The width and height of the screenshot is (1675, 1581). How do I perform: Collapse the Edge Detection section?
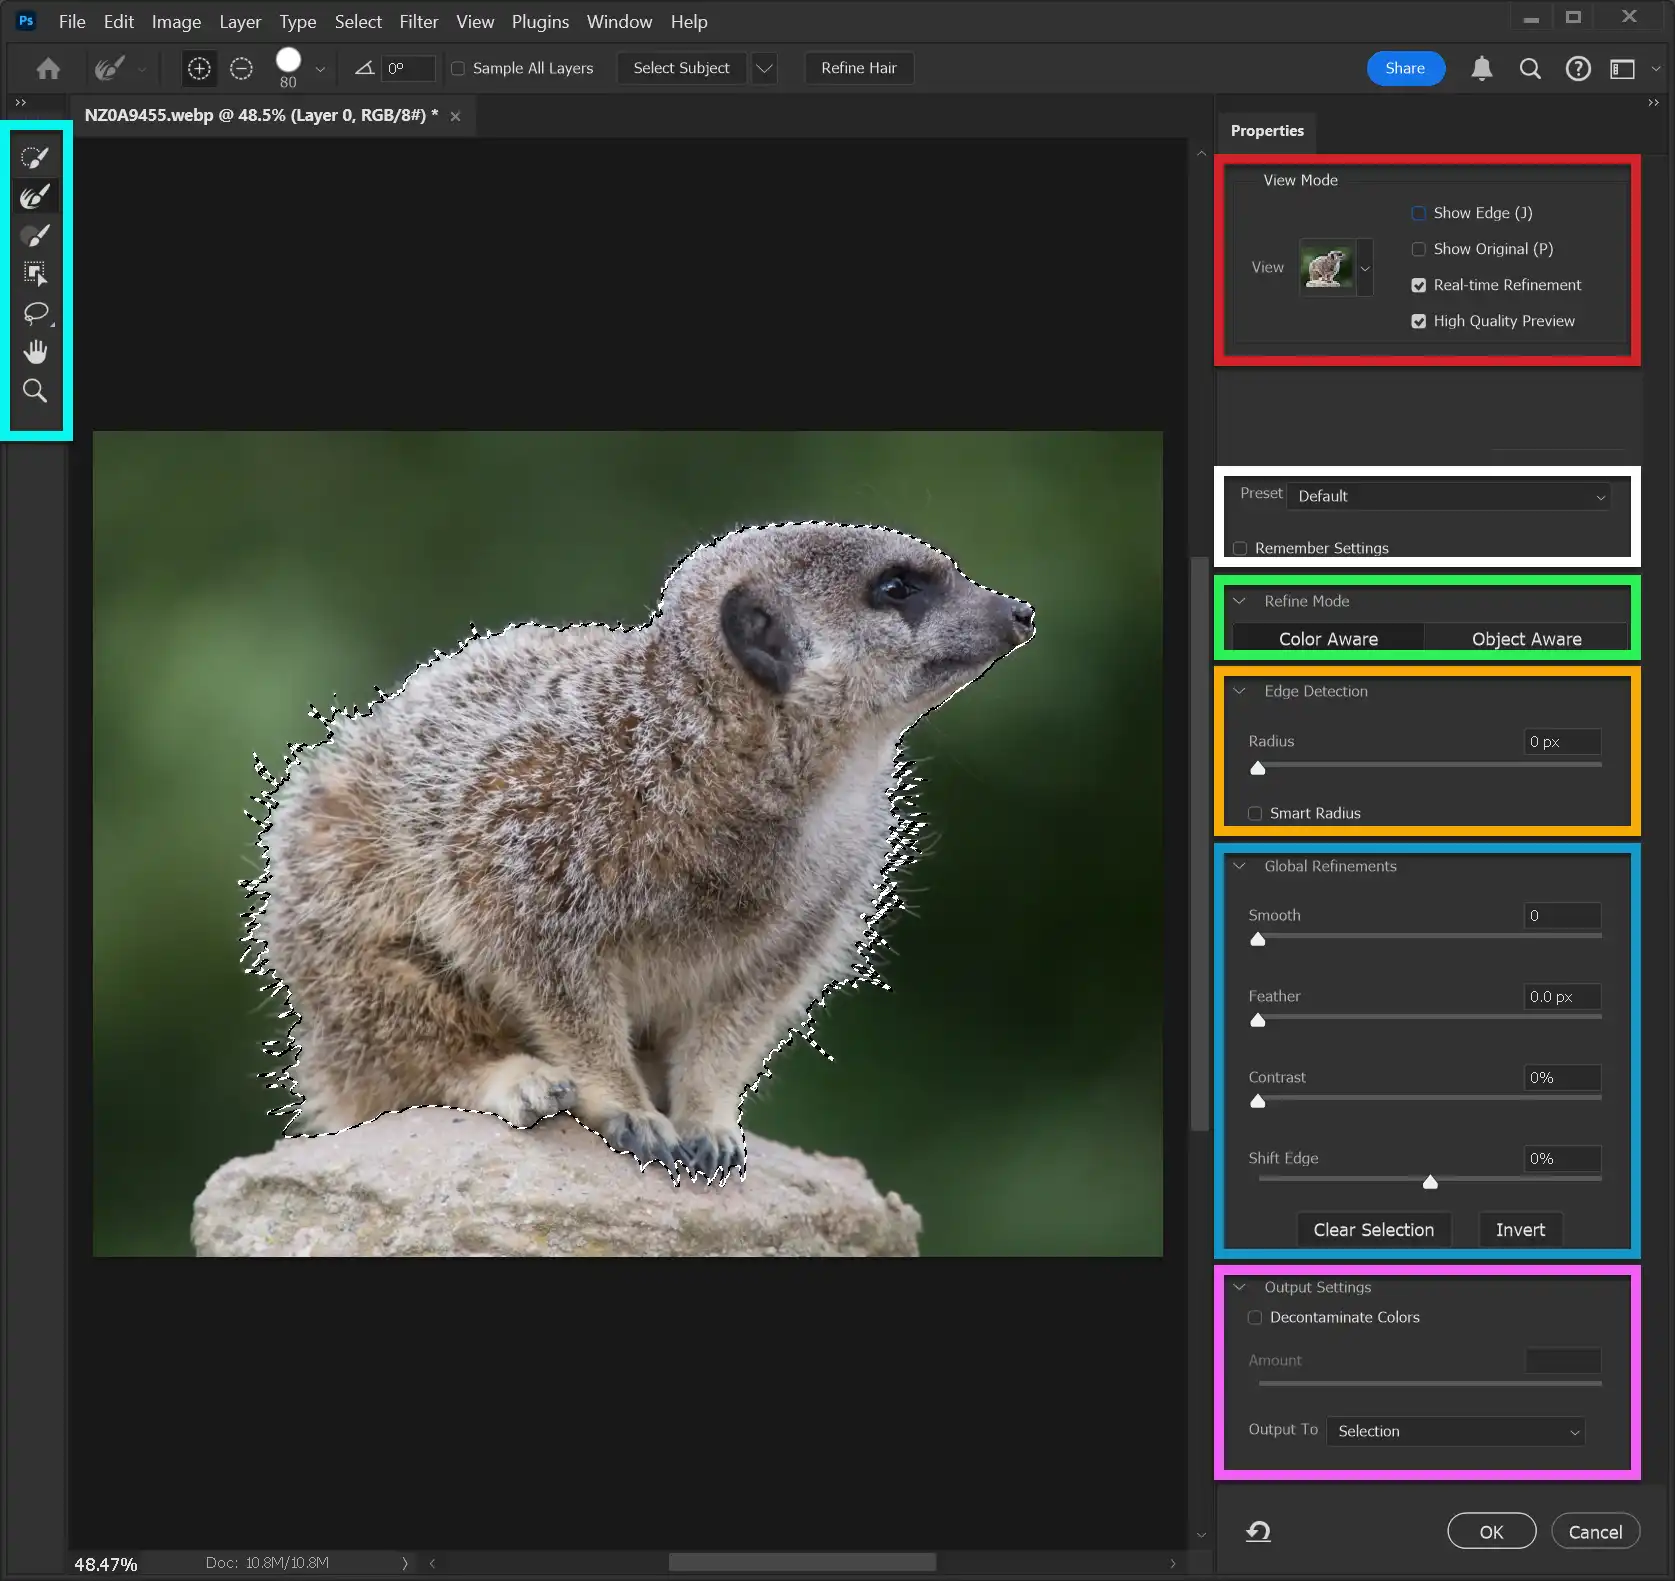pyautogui.click(x=1240, y=690)
